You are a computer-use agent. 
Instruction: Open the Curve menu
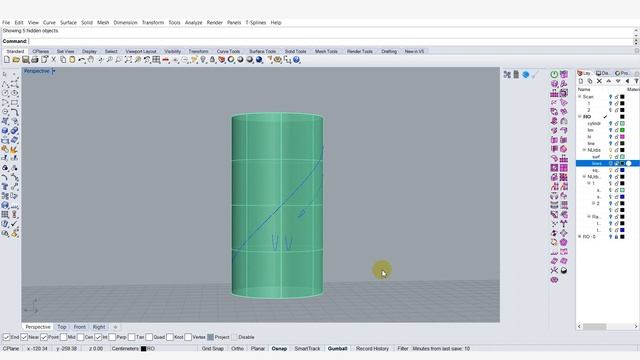tap(49, 22)
